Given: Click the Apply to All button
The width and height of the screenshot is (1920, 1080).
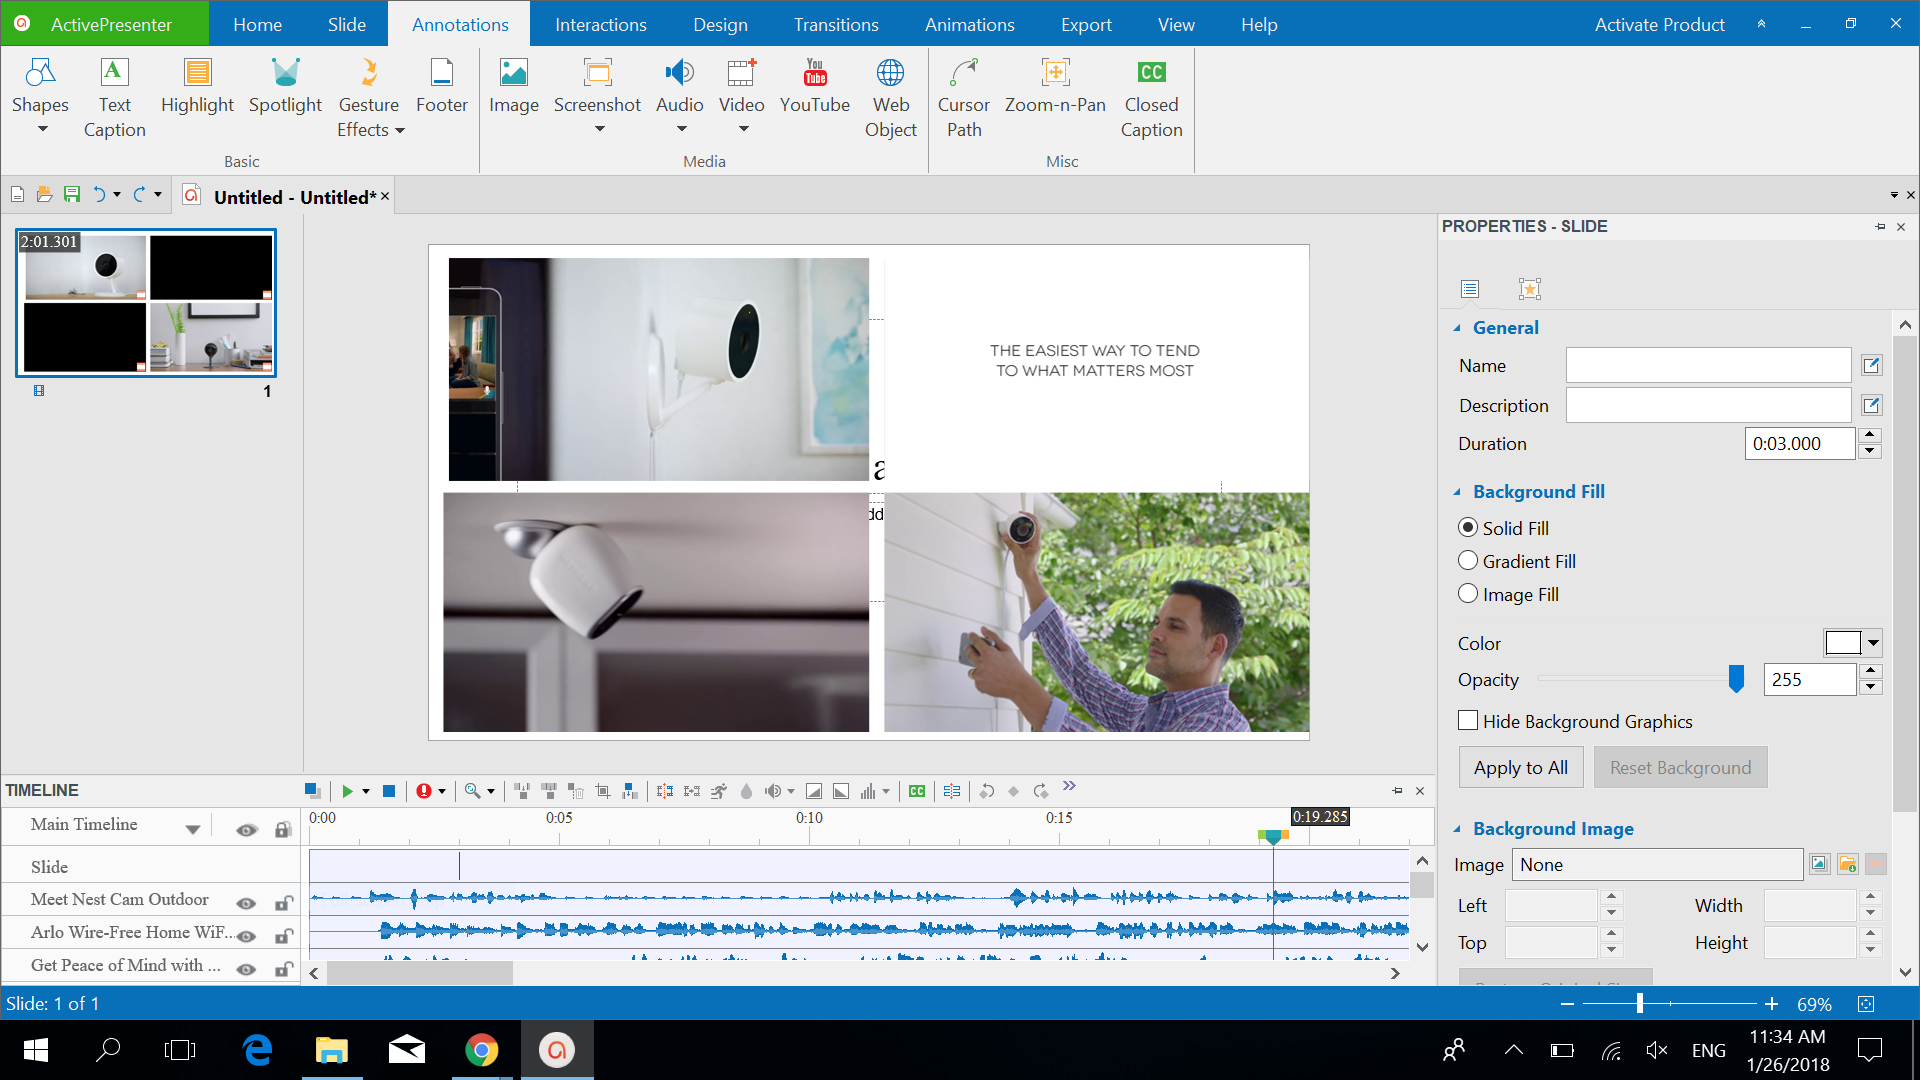Looking at the screenshot, I should click(1520, 767).
